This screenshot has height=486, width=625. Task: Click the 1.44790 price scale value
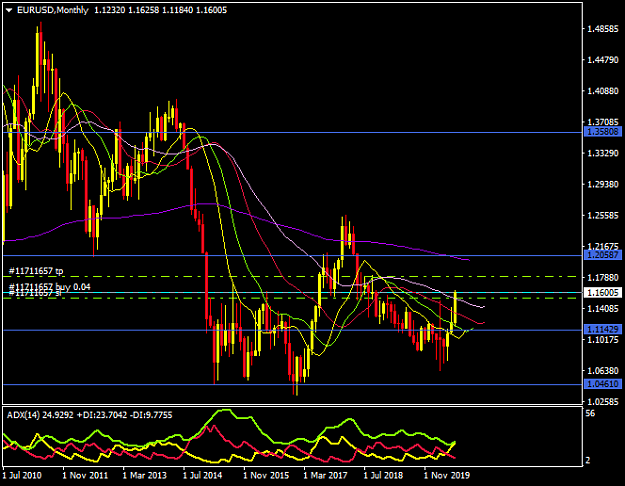603,60
